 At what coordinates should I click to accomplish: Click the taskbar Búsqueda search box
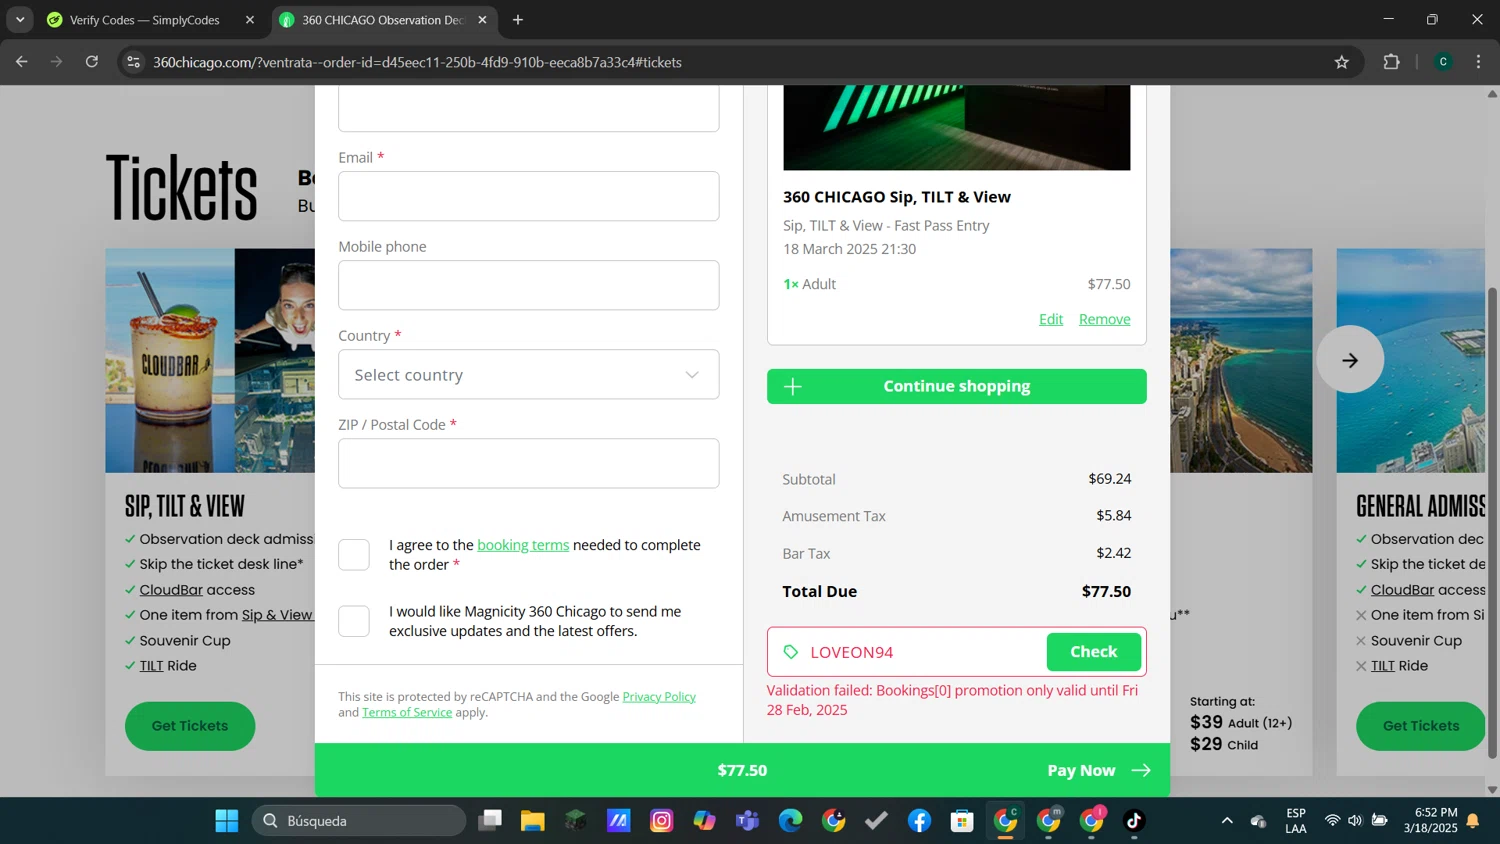pyautogui.click(x=359, y=821)
